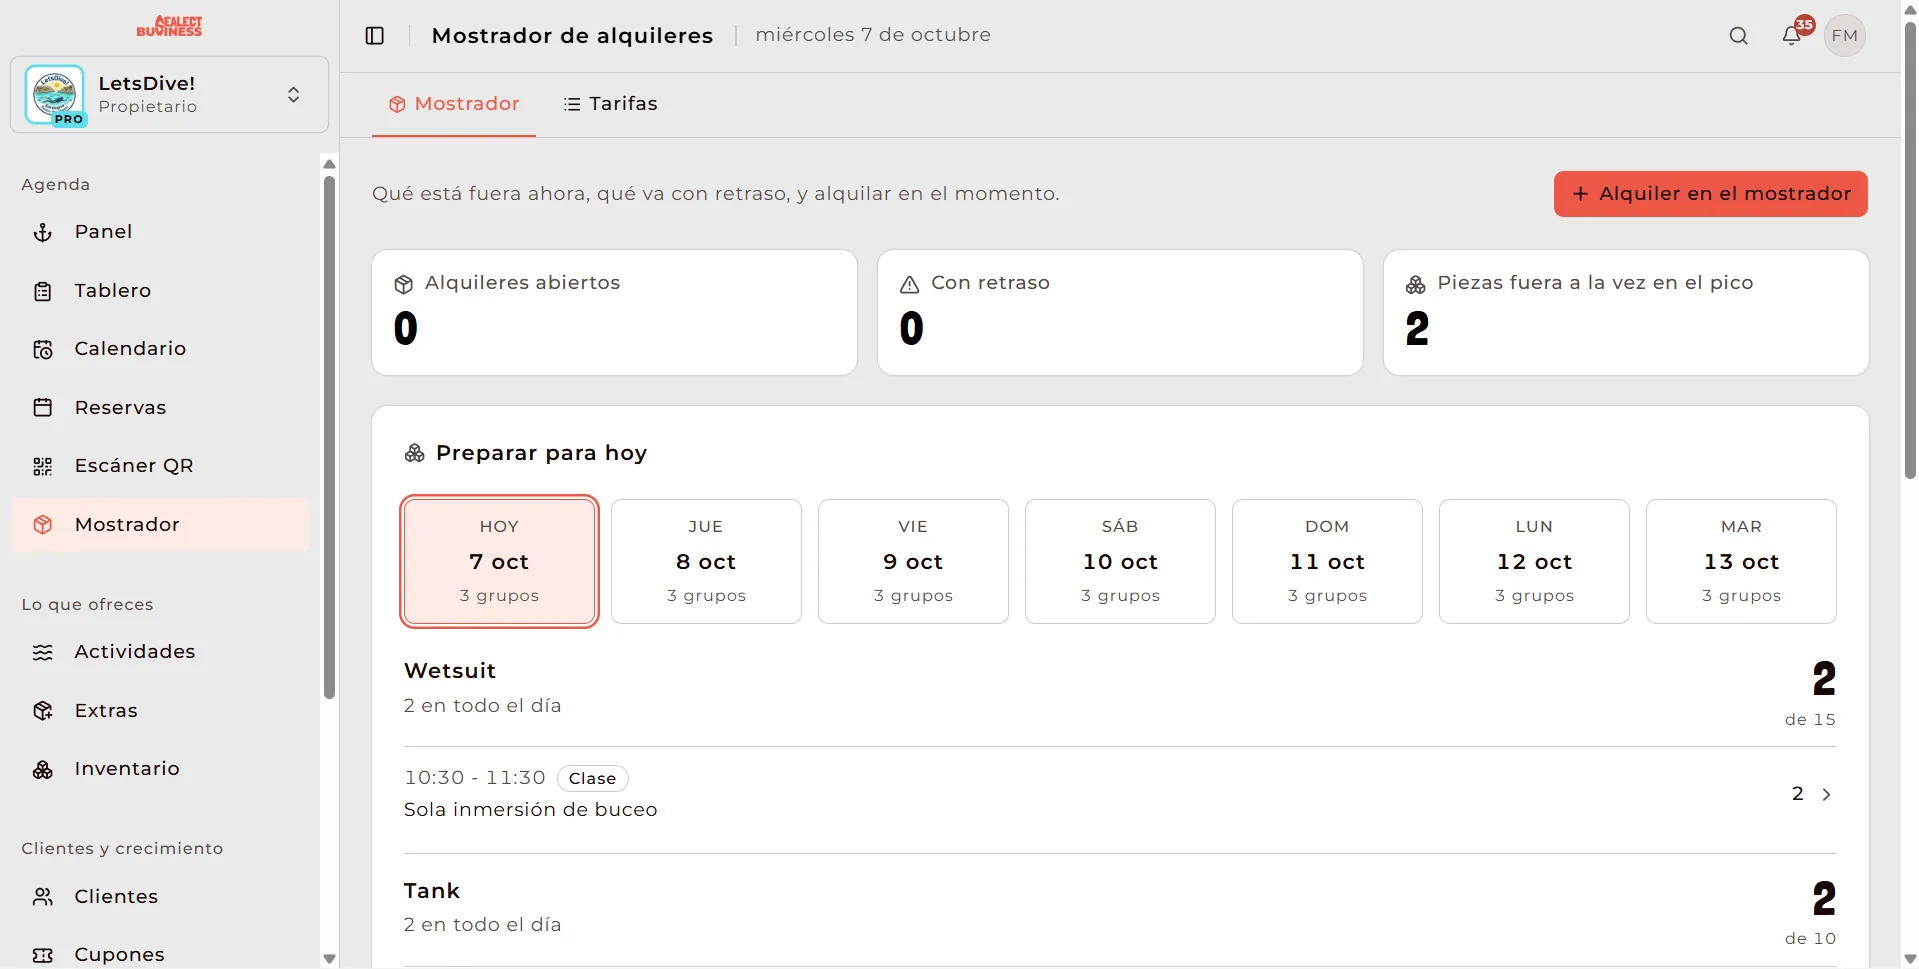Expand the LetsDive! business switcher
The image size is (1919, 969).
pos(169,95)
